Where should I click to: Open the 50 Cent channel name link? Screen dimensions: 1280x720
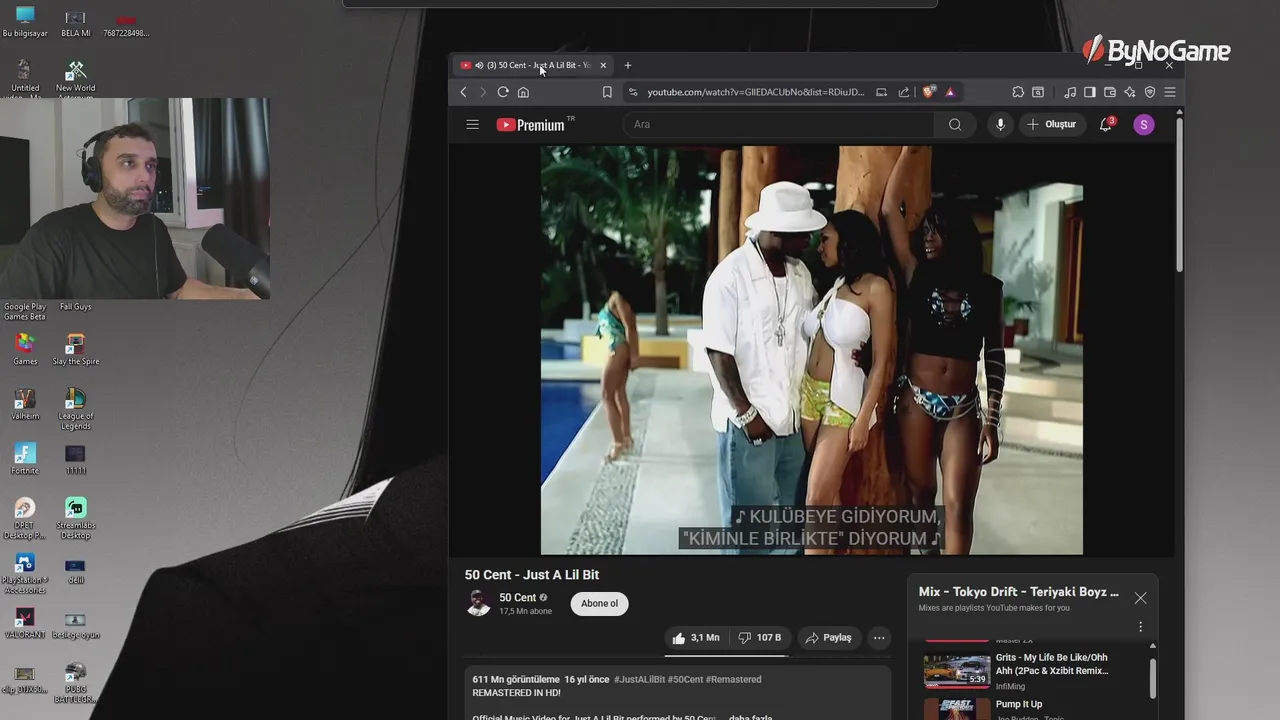(x=518, y=598)
